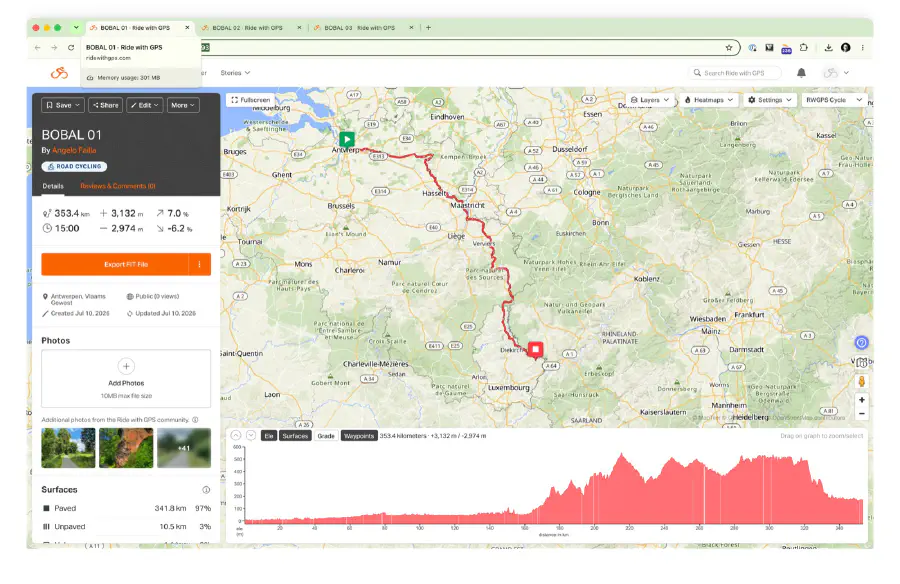
Task: Open author Angelo Failla's profile link
Action: [74, 150]
